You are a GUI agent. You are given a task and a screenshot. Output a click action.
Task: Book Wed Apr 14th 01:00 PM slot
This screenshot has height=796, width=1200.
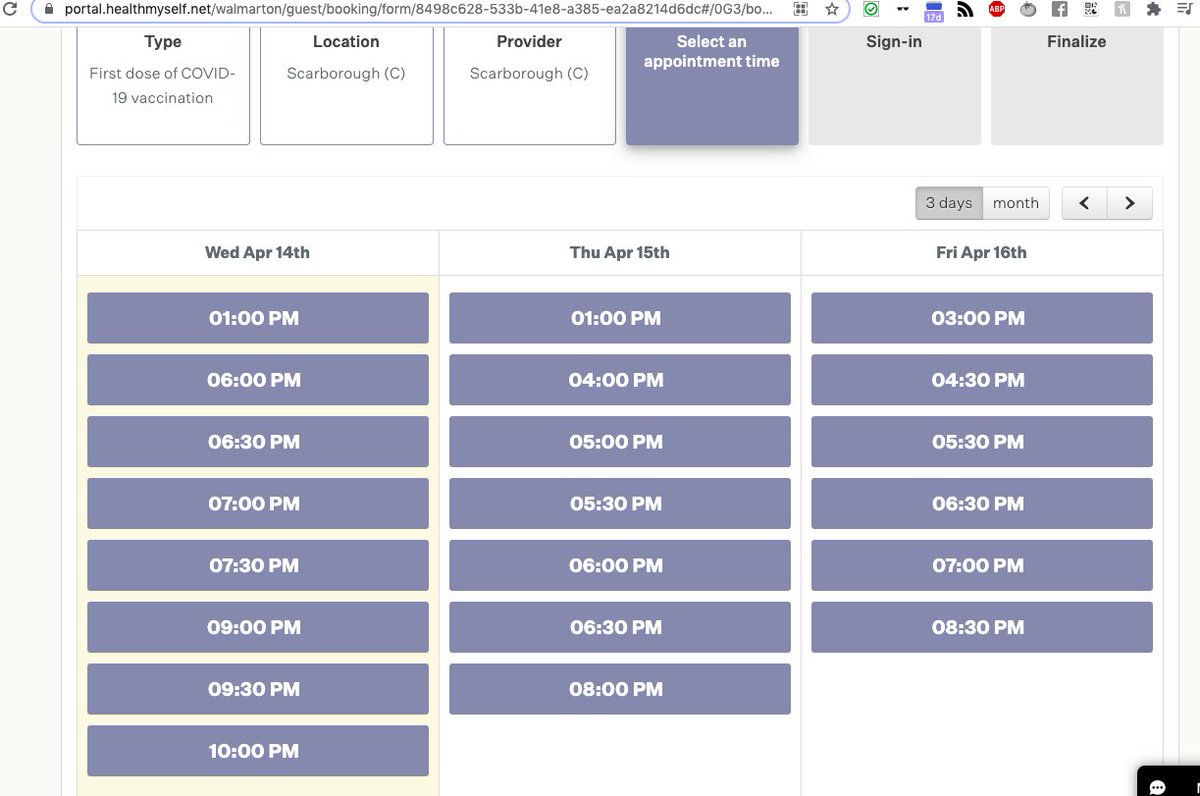point(258,318)
